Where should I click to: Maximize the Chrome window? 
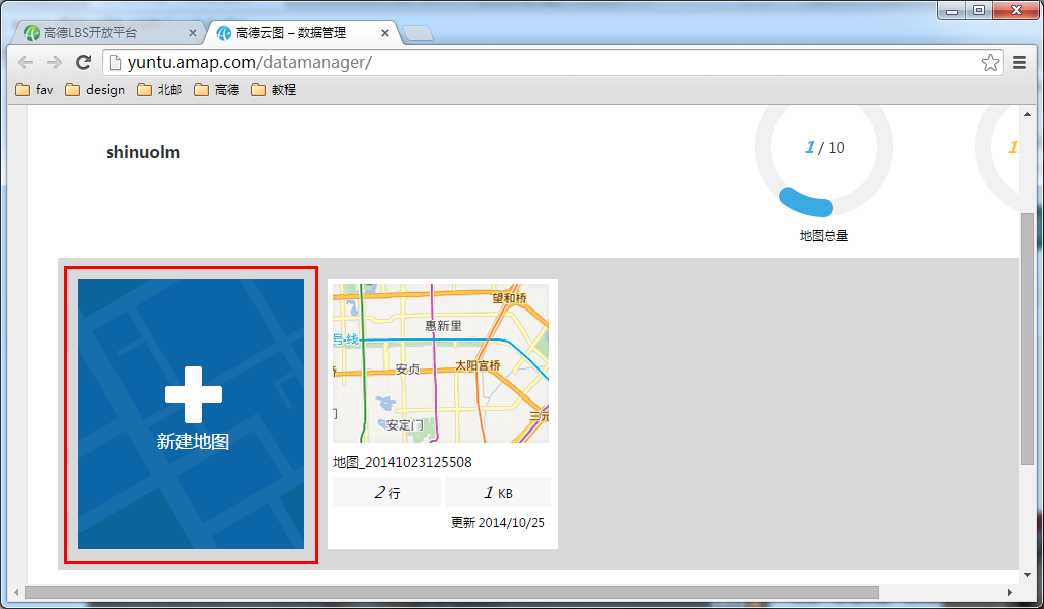979,11
